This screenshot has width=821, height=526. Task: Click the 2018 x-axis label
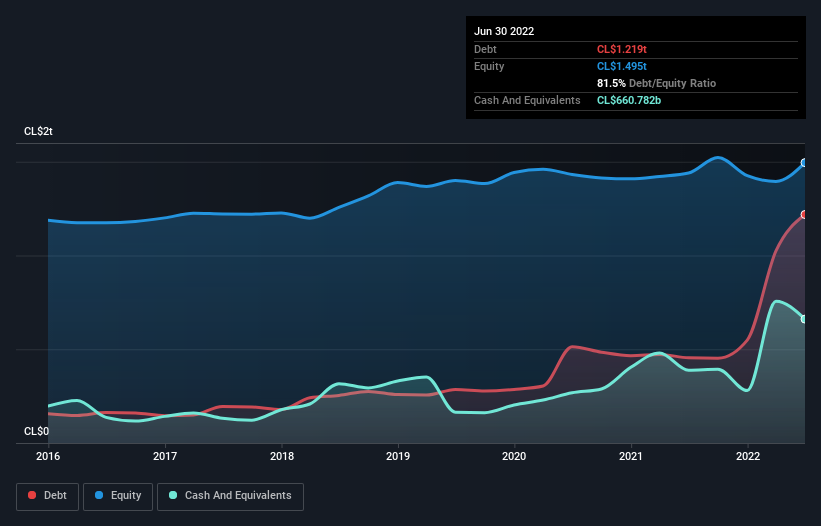tap(282, 456)
